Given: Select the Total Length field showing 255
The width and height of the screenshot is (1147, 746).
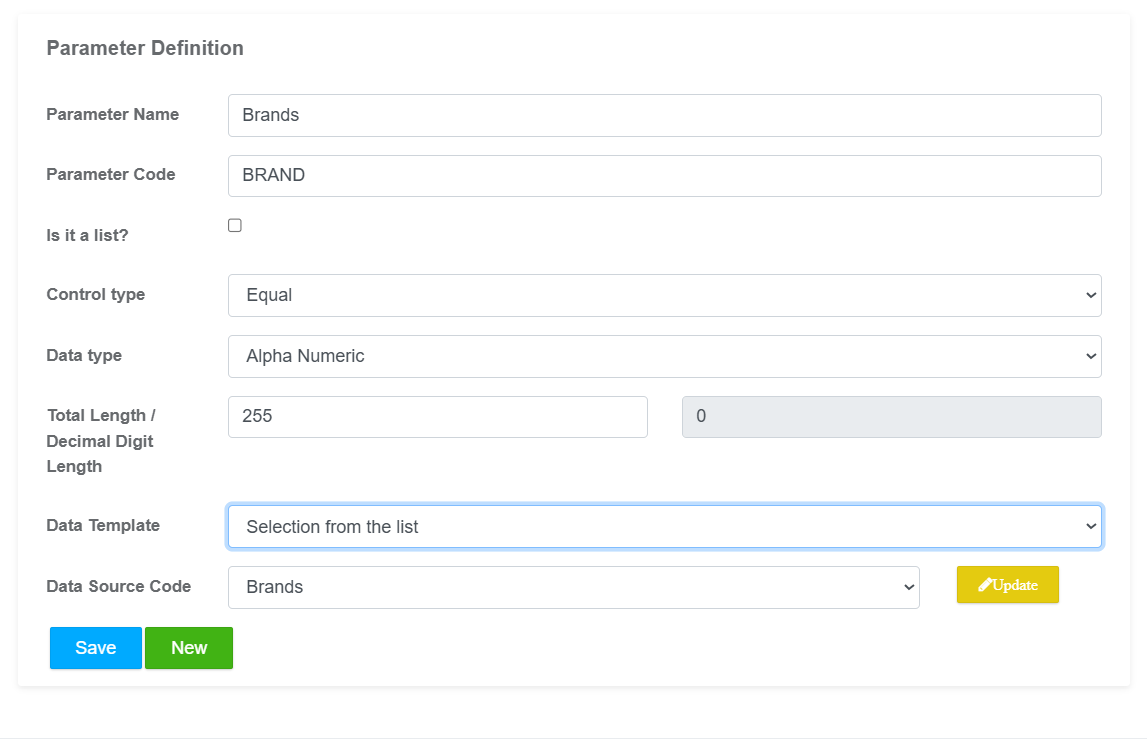Looking at the screenshot, I should [437, 417].
